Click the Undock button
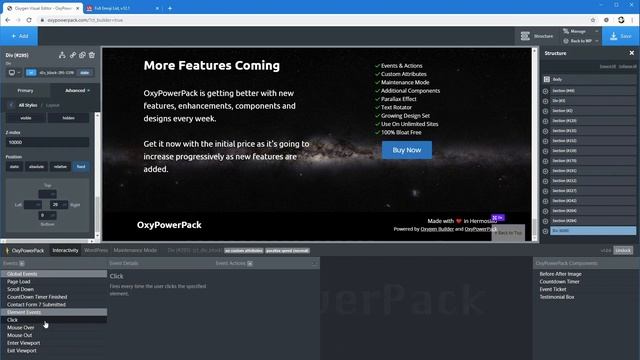Image resolution: width=640 pixels, height=360 pixels. coord(623,251)
